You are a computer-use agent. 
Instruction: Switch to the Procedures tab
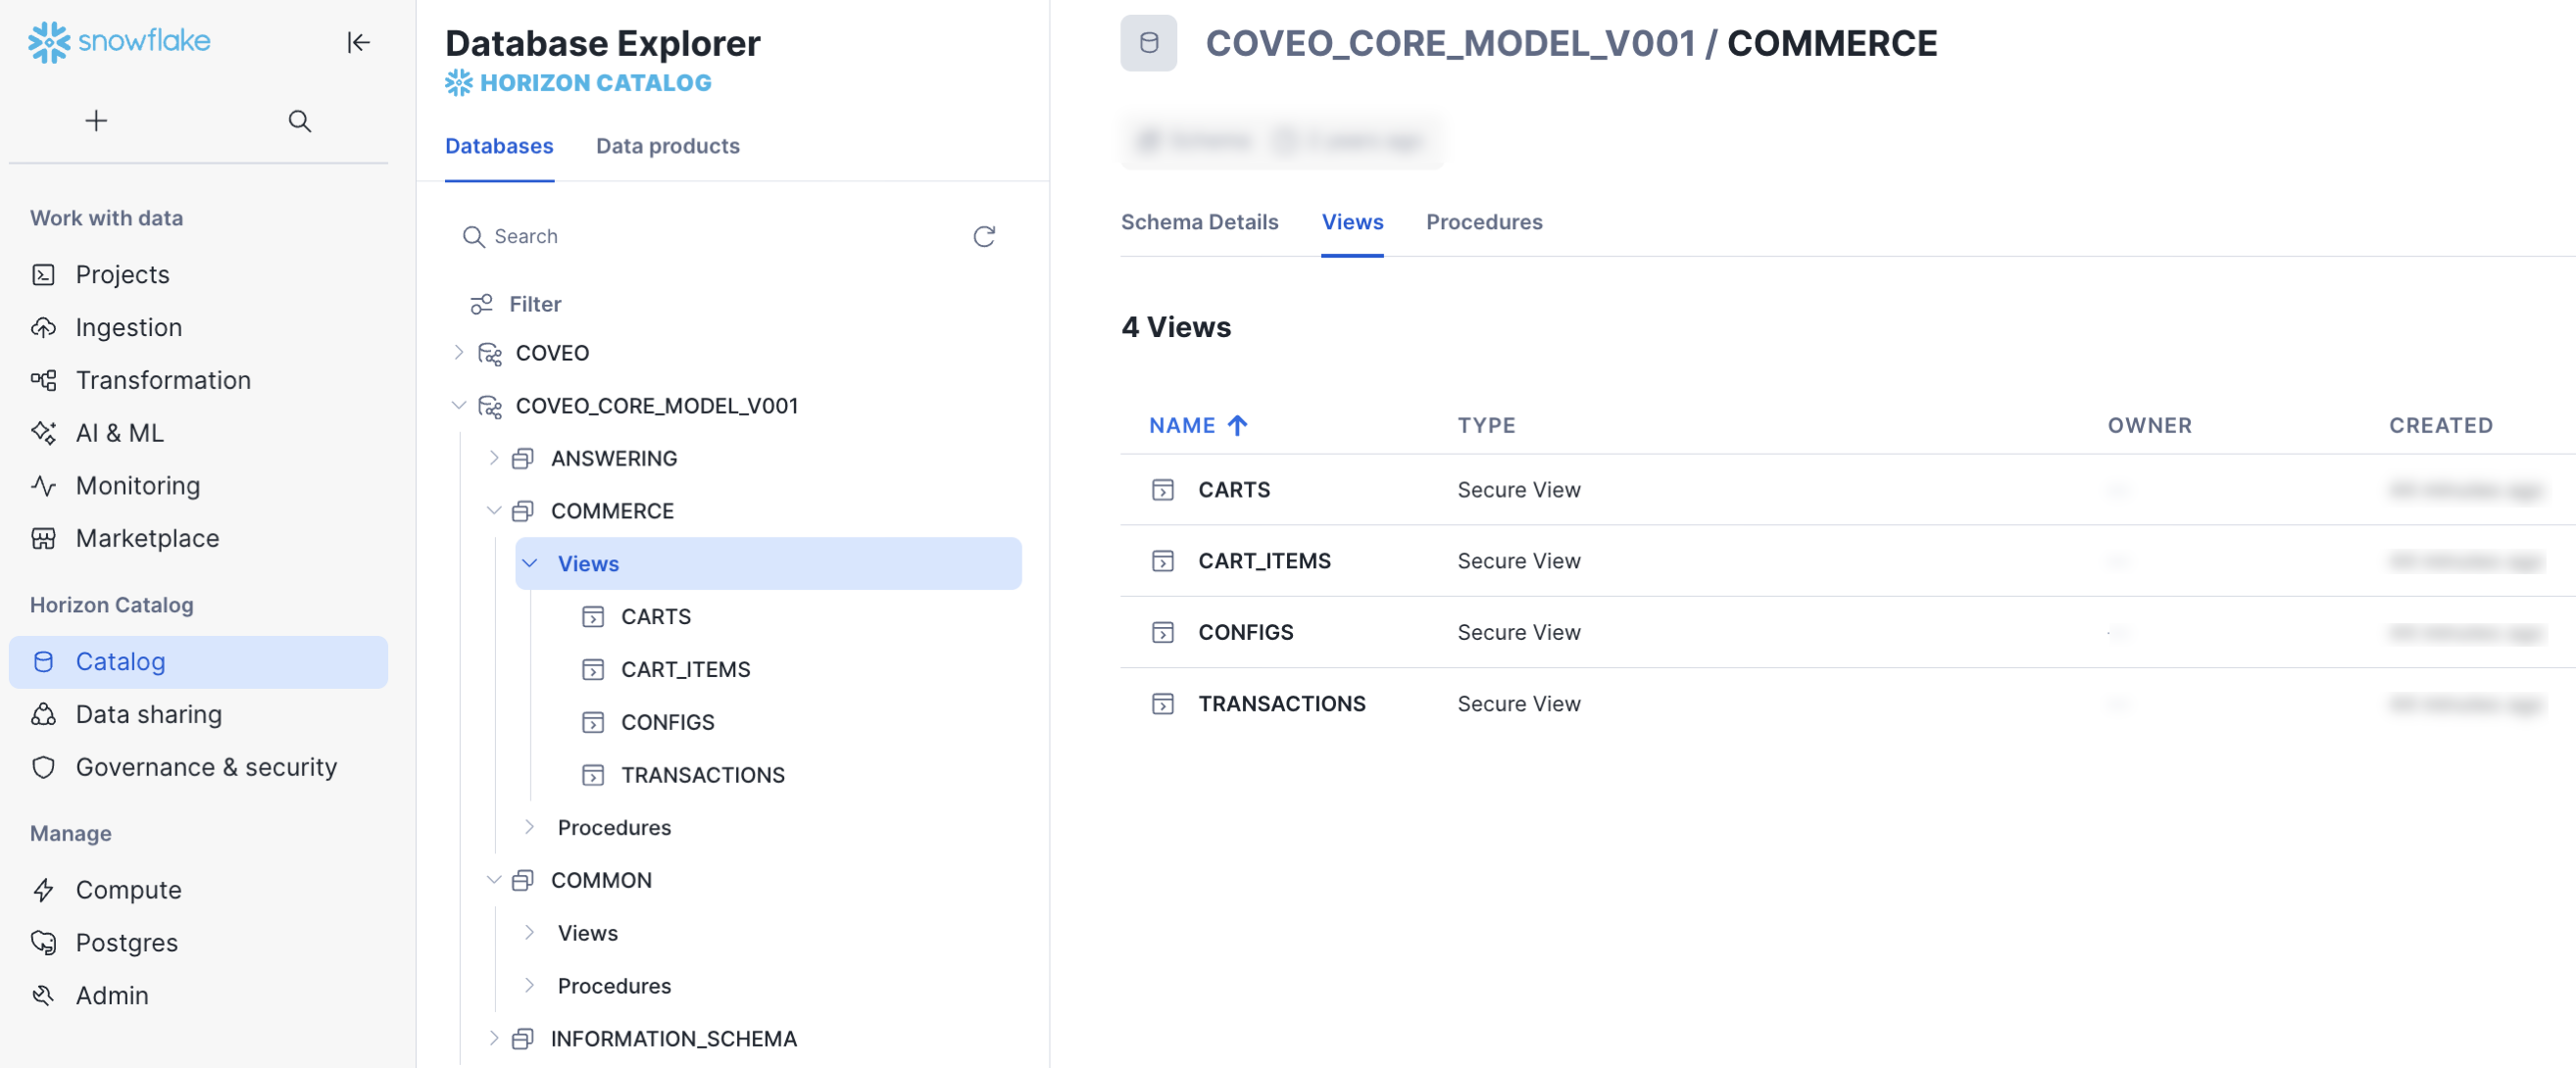click(1484, 222)
